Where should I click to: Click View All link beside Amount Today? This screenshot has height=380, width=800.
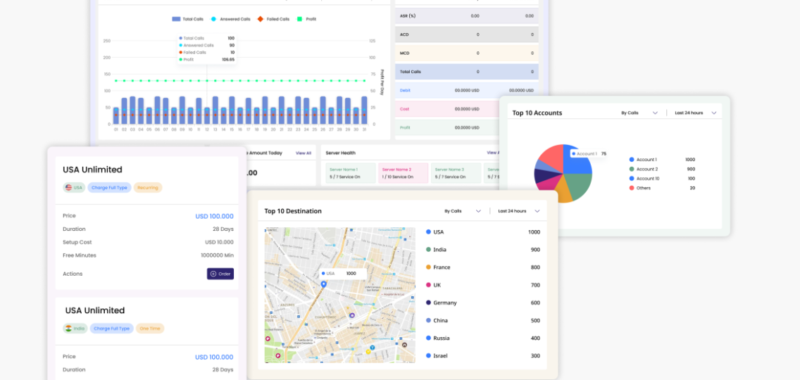(303, 153)
